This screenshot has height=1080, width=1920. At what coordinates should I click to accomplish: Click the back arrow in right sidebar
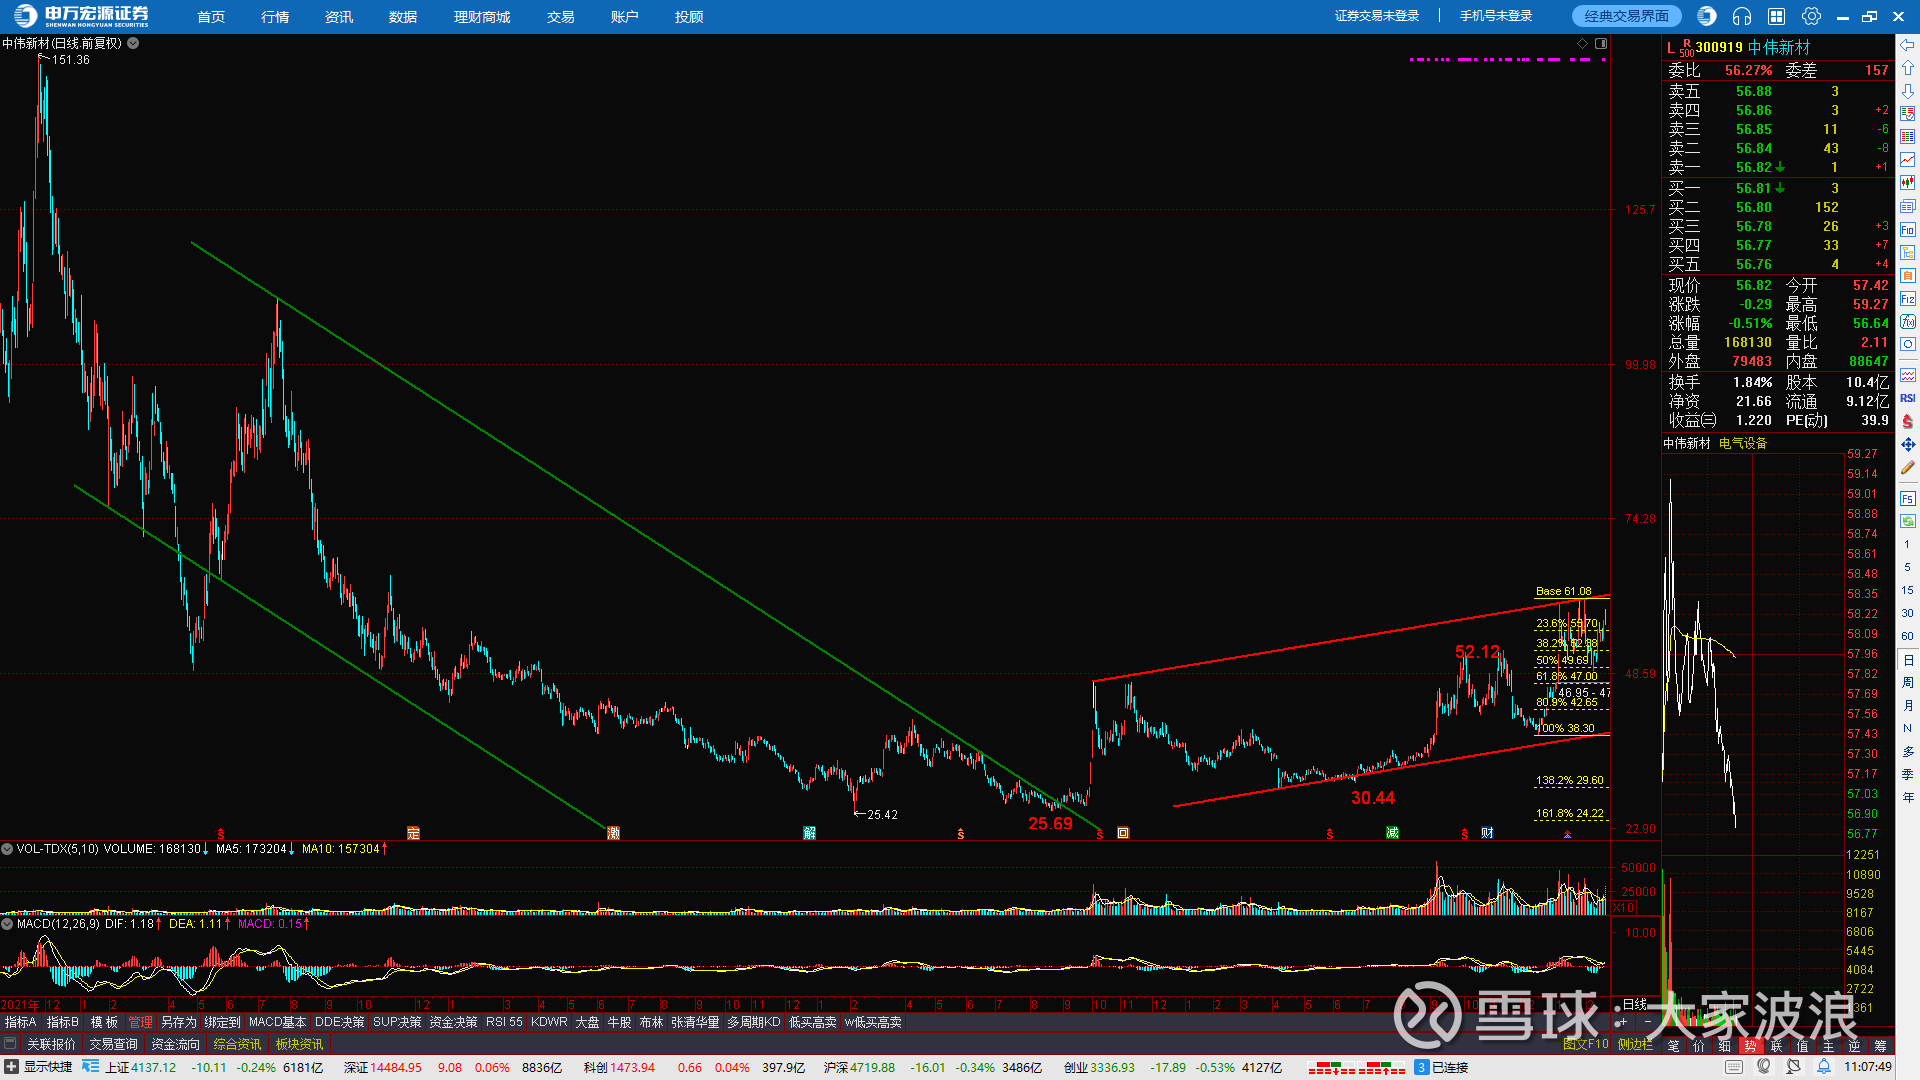(1908, 46)
